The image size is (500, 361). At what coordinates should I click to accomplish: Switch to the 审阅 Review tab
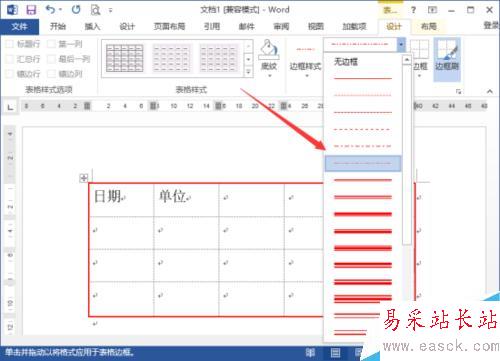point(281,26)
